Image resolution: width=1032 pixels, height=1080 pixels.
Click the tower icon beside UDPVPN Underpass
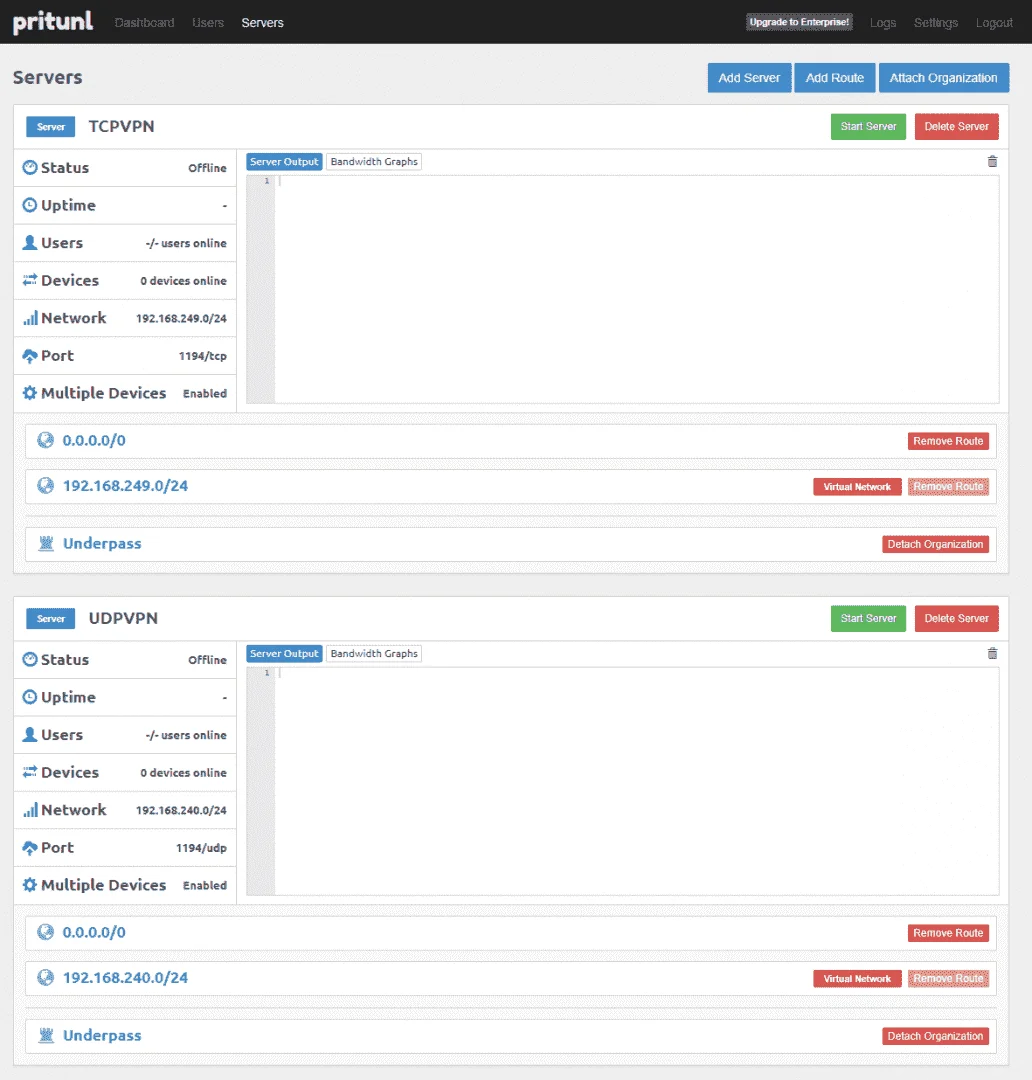(x=46, y=1035)
